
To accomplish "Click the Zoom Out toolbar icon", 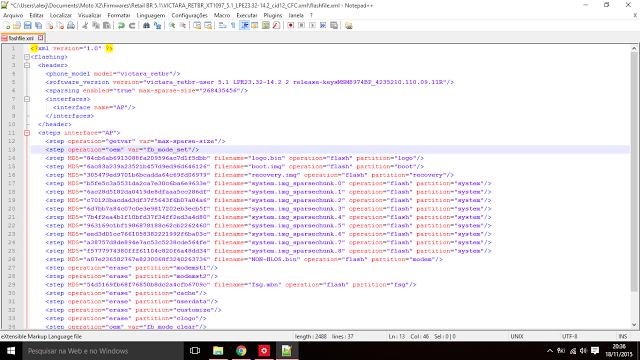I will [182, 26].
